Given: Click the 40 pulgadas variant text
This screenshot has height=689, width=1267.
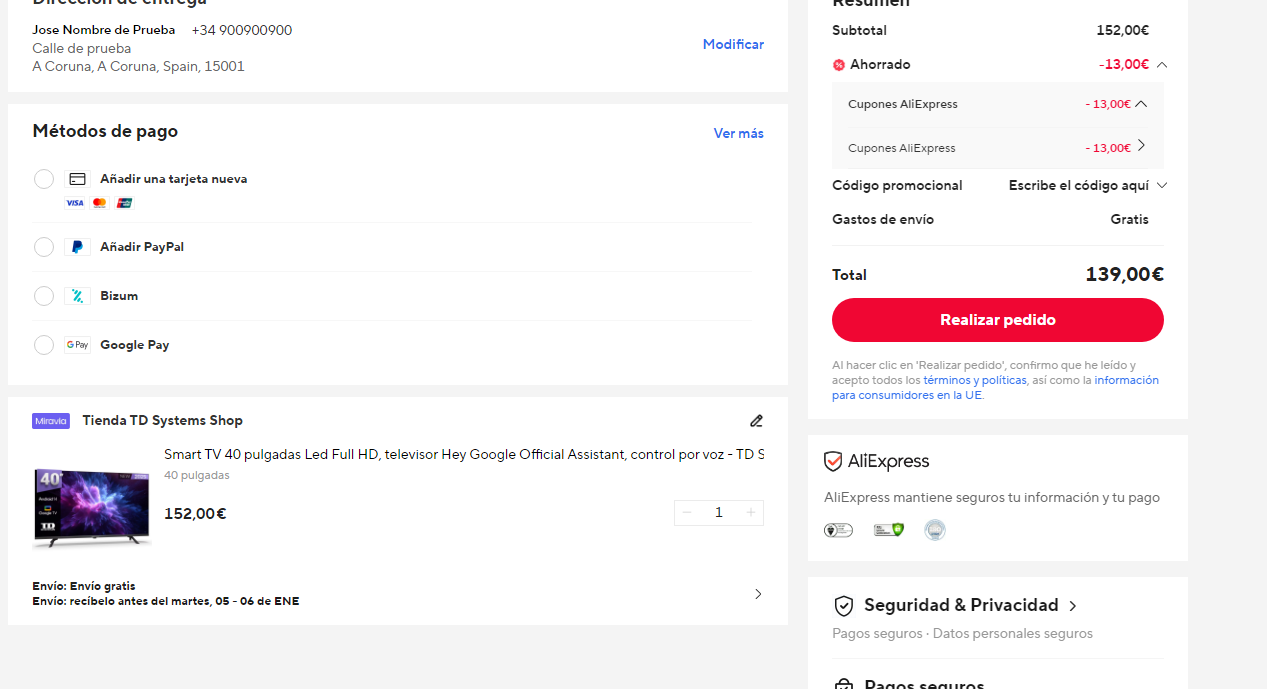Looking at the screenshot, I should click(197, 475).
